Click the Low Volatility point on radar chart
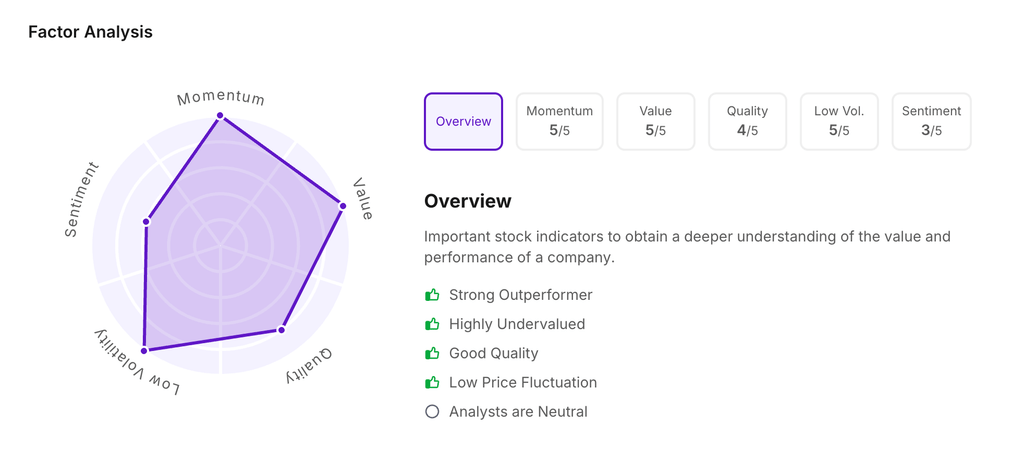This screenshot has width=1024, height=460. (144, 351)
